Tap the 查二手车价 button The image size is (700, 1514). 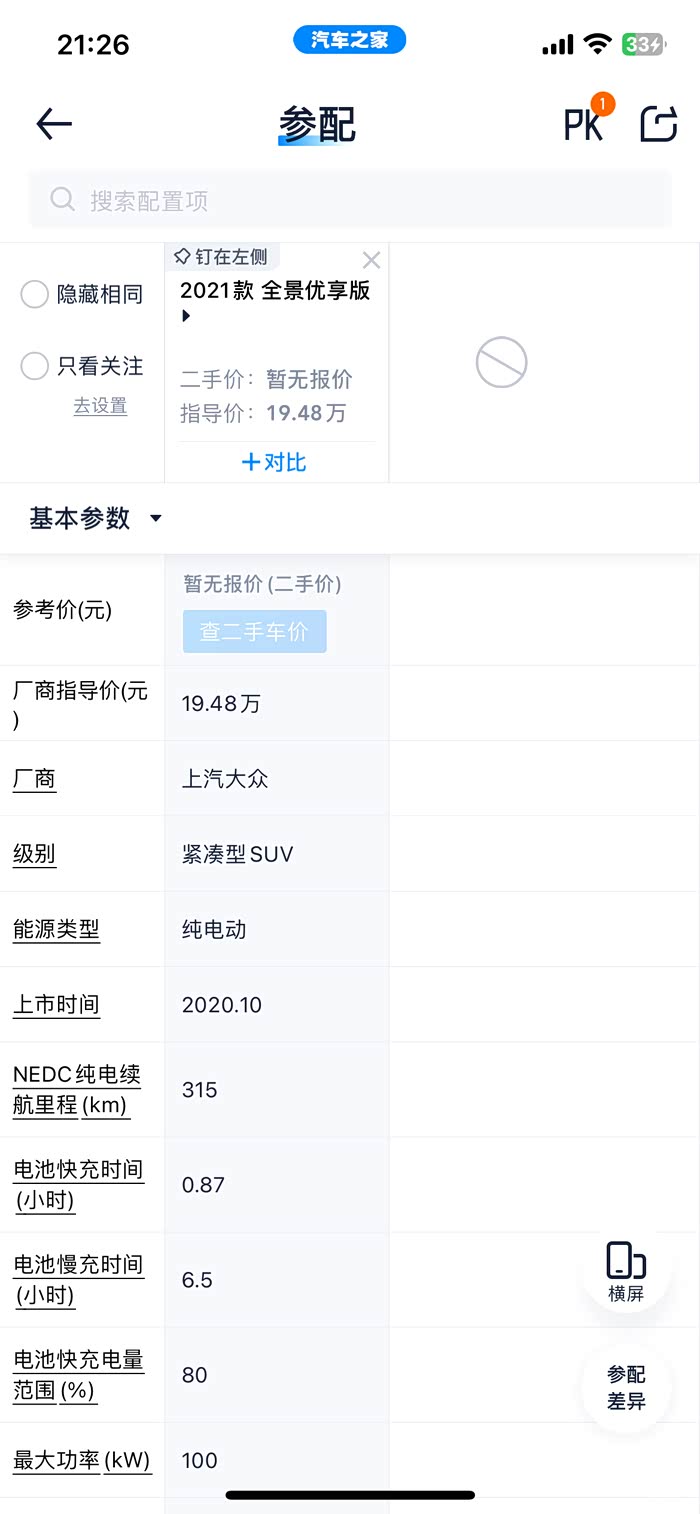[254, 632]
